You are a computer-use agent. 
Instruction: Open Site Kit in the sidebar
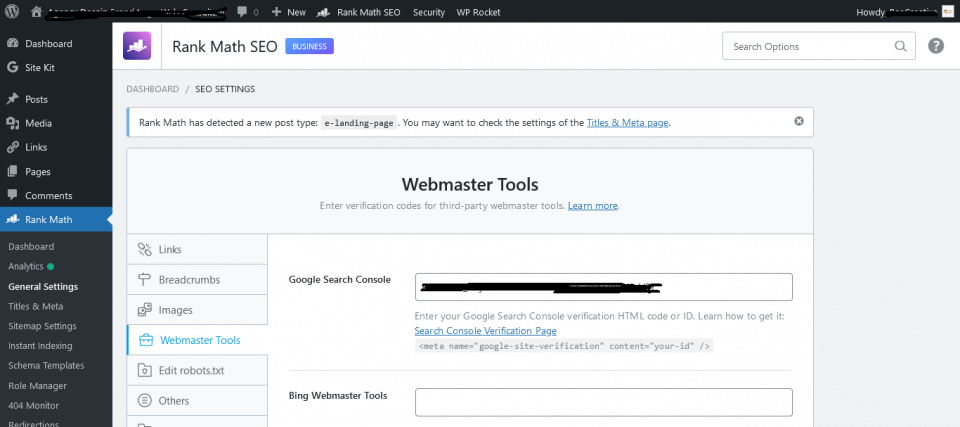pos(56,67)
